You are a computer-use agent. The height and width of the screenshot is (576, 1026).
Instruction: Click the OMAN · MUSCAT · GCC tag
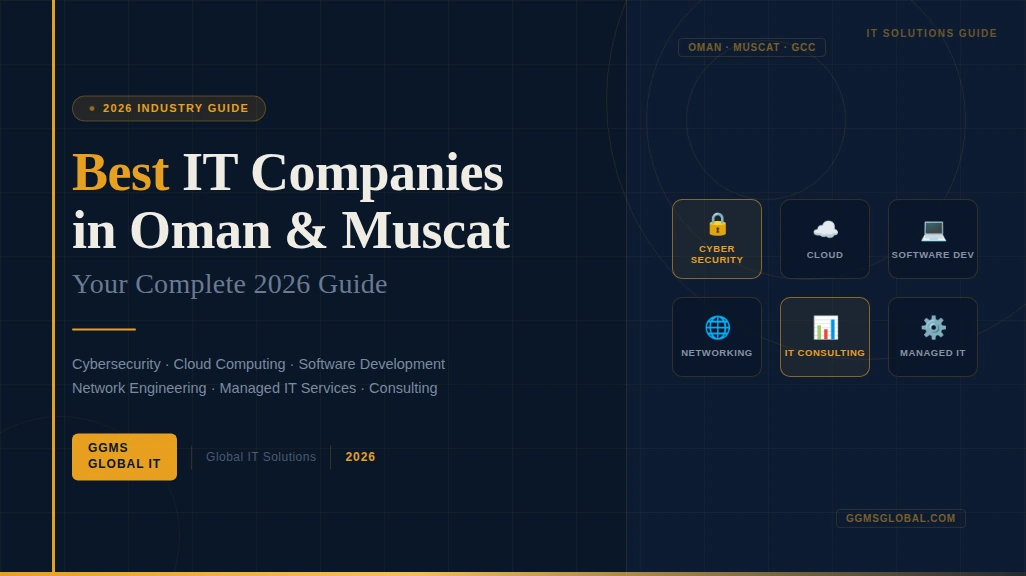pyautogui.click(x=752, y=48)
